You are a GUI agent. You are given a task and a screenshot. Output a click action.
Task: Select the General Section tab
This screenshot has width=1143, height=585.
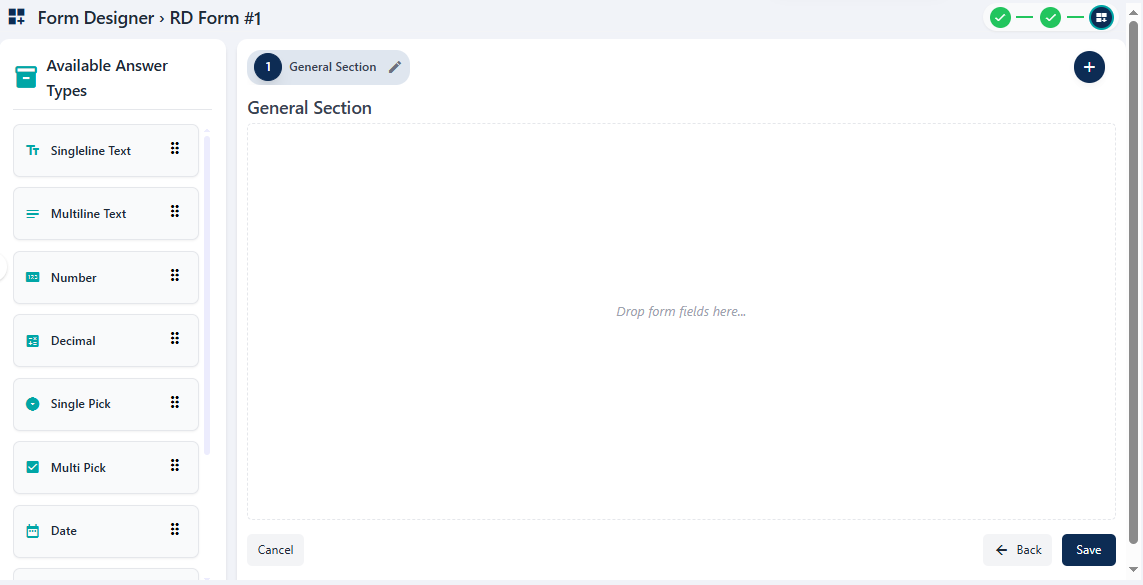pos(332,67)
